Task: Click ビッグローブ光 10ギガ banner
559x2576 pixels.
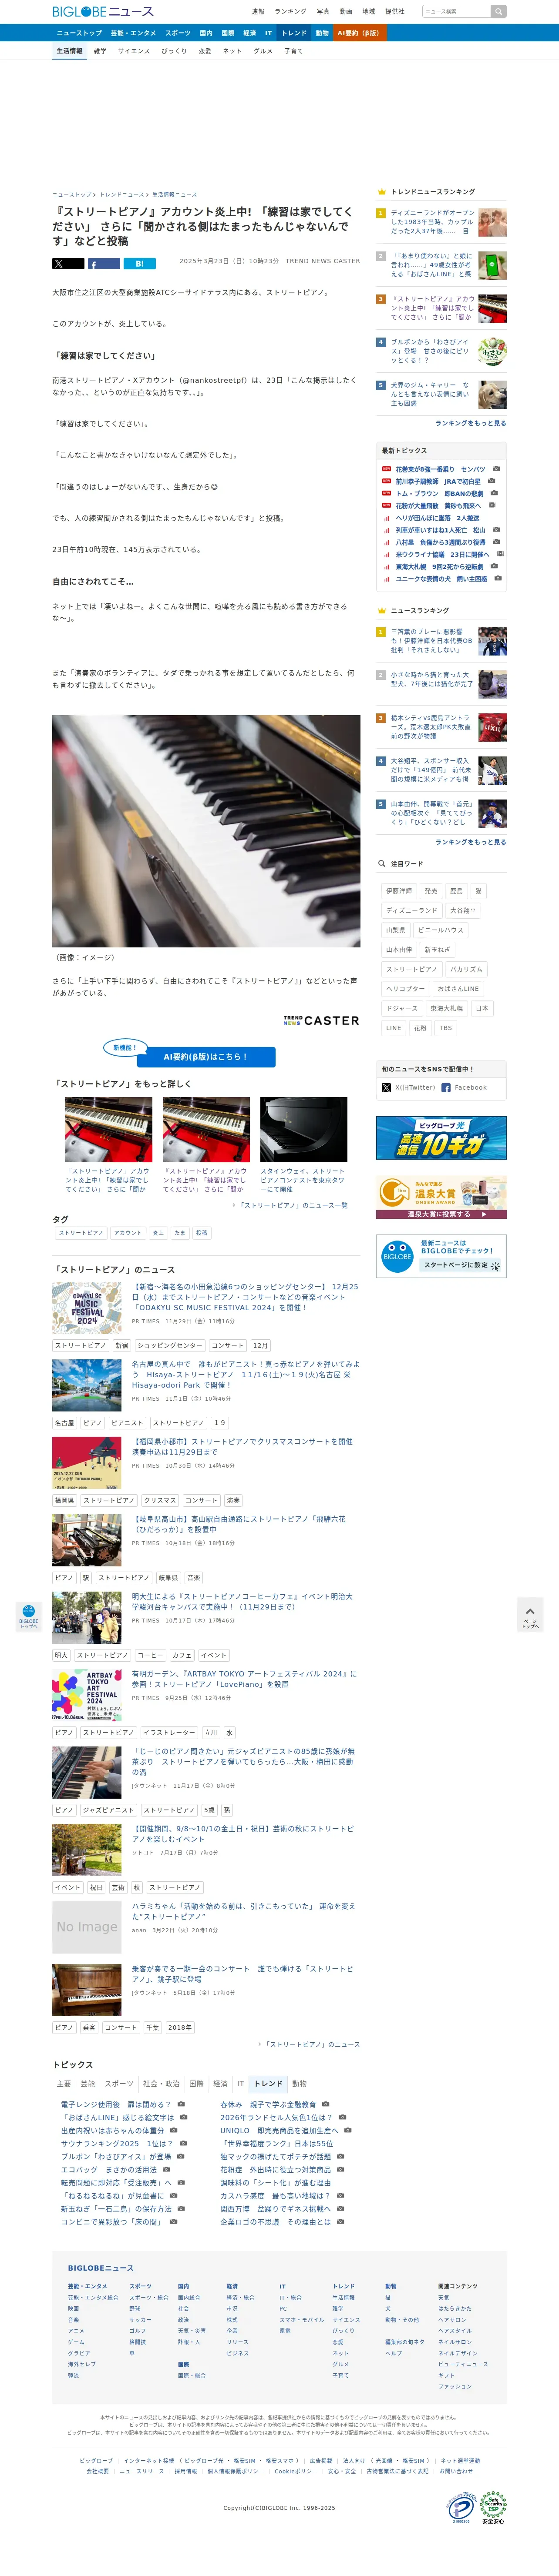Action: click(x=441, y=1138)
